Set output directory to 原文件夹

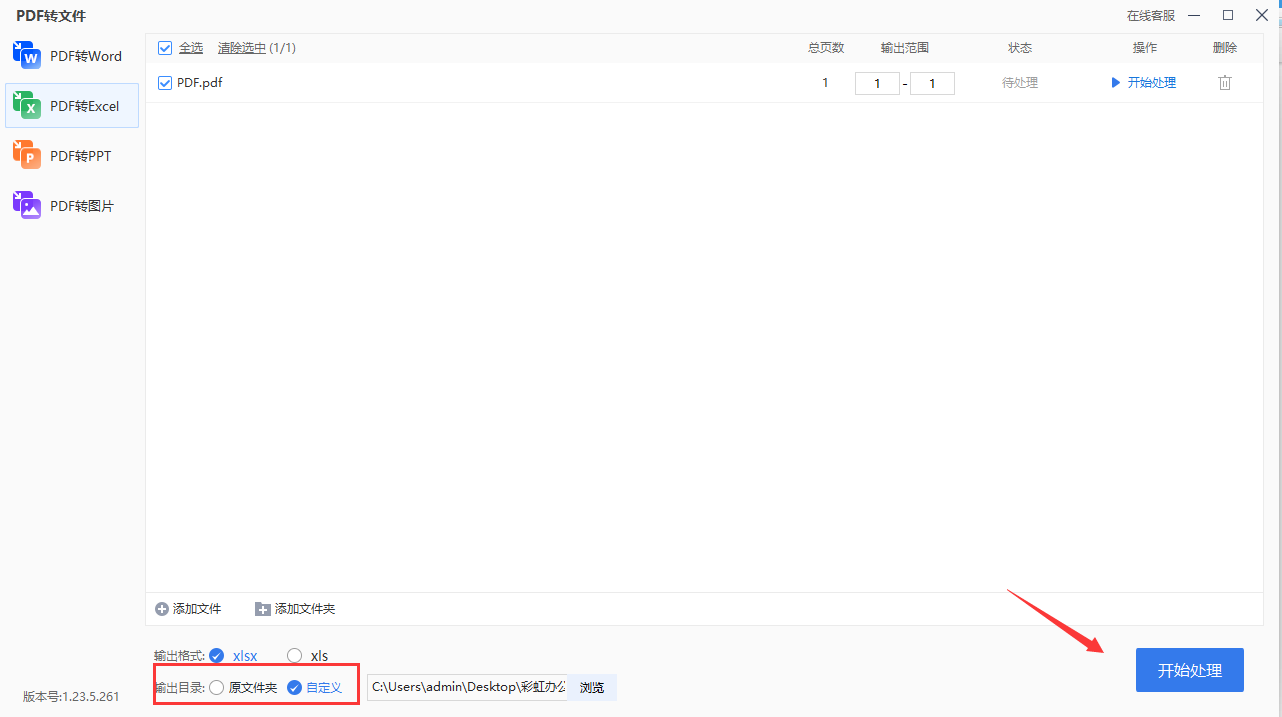click(x=217, y=688)
